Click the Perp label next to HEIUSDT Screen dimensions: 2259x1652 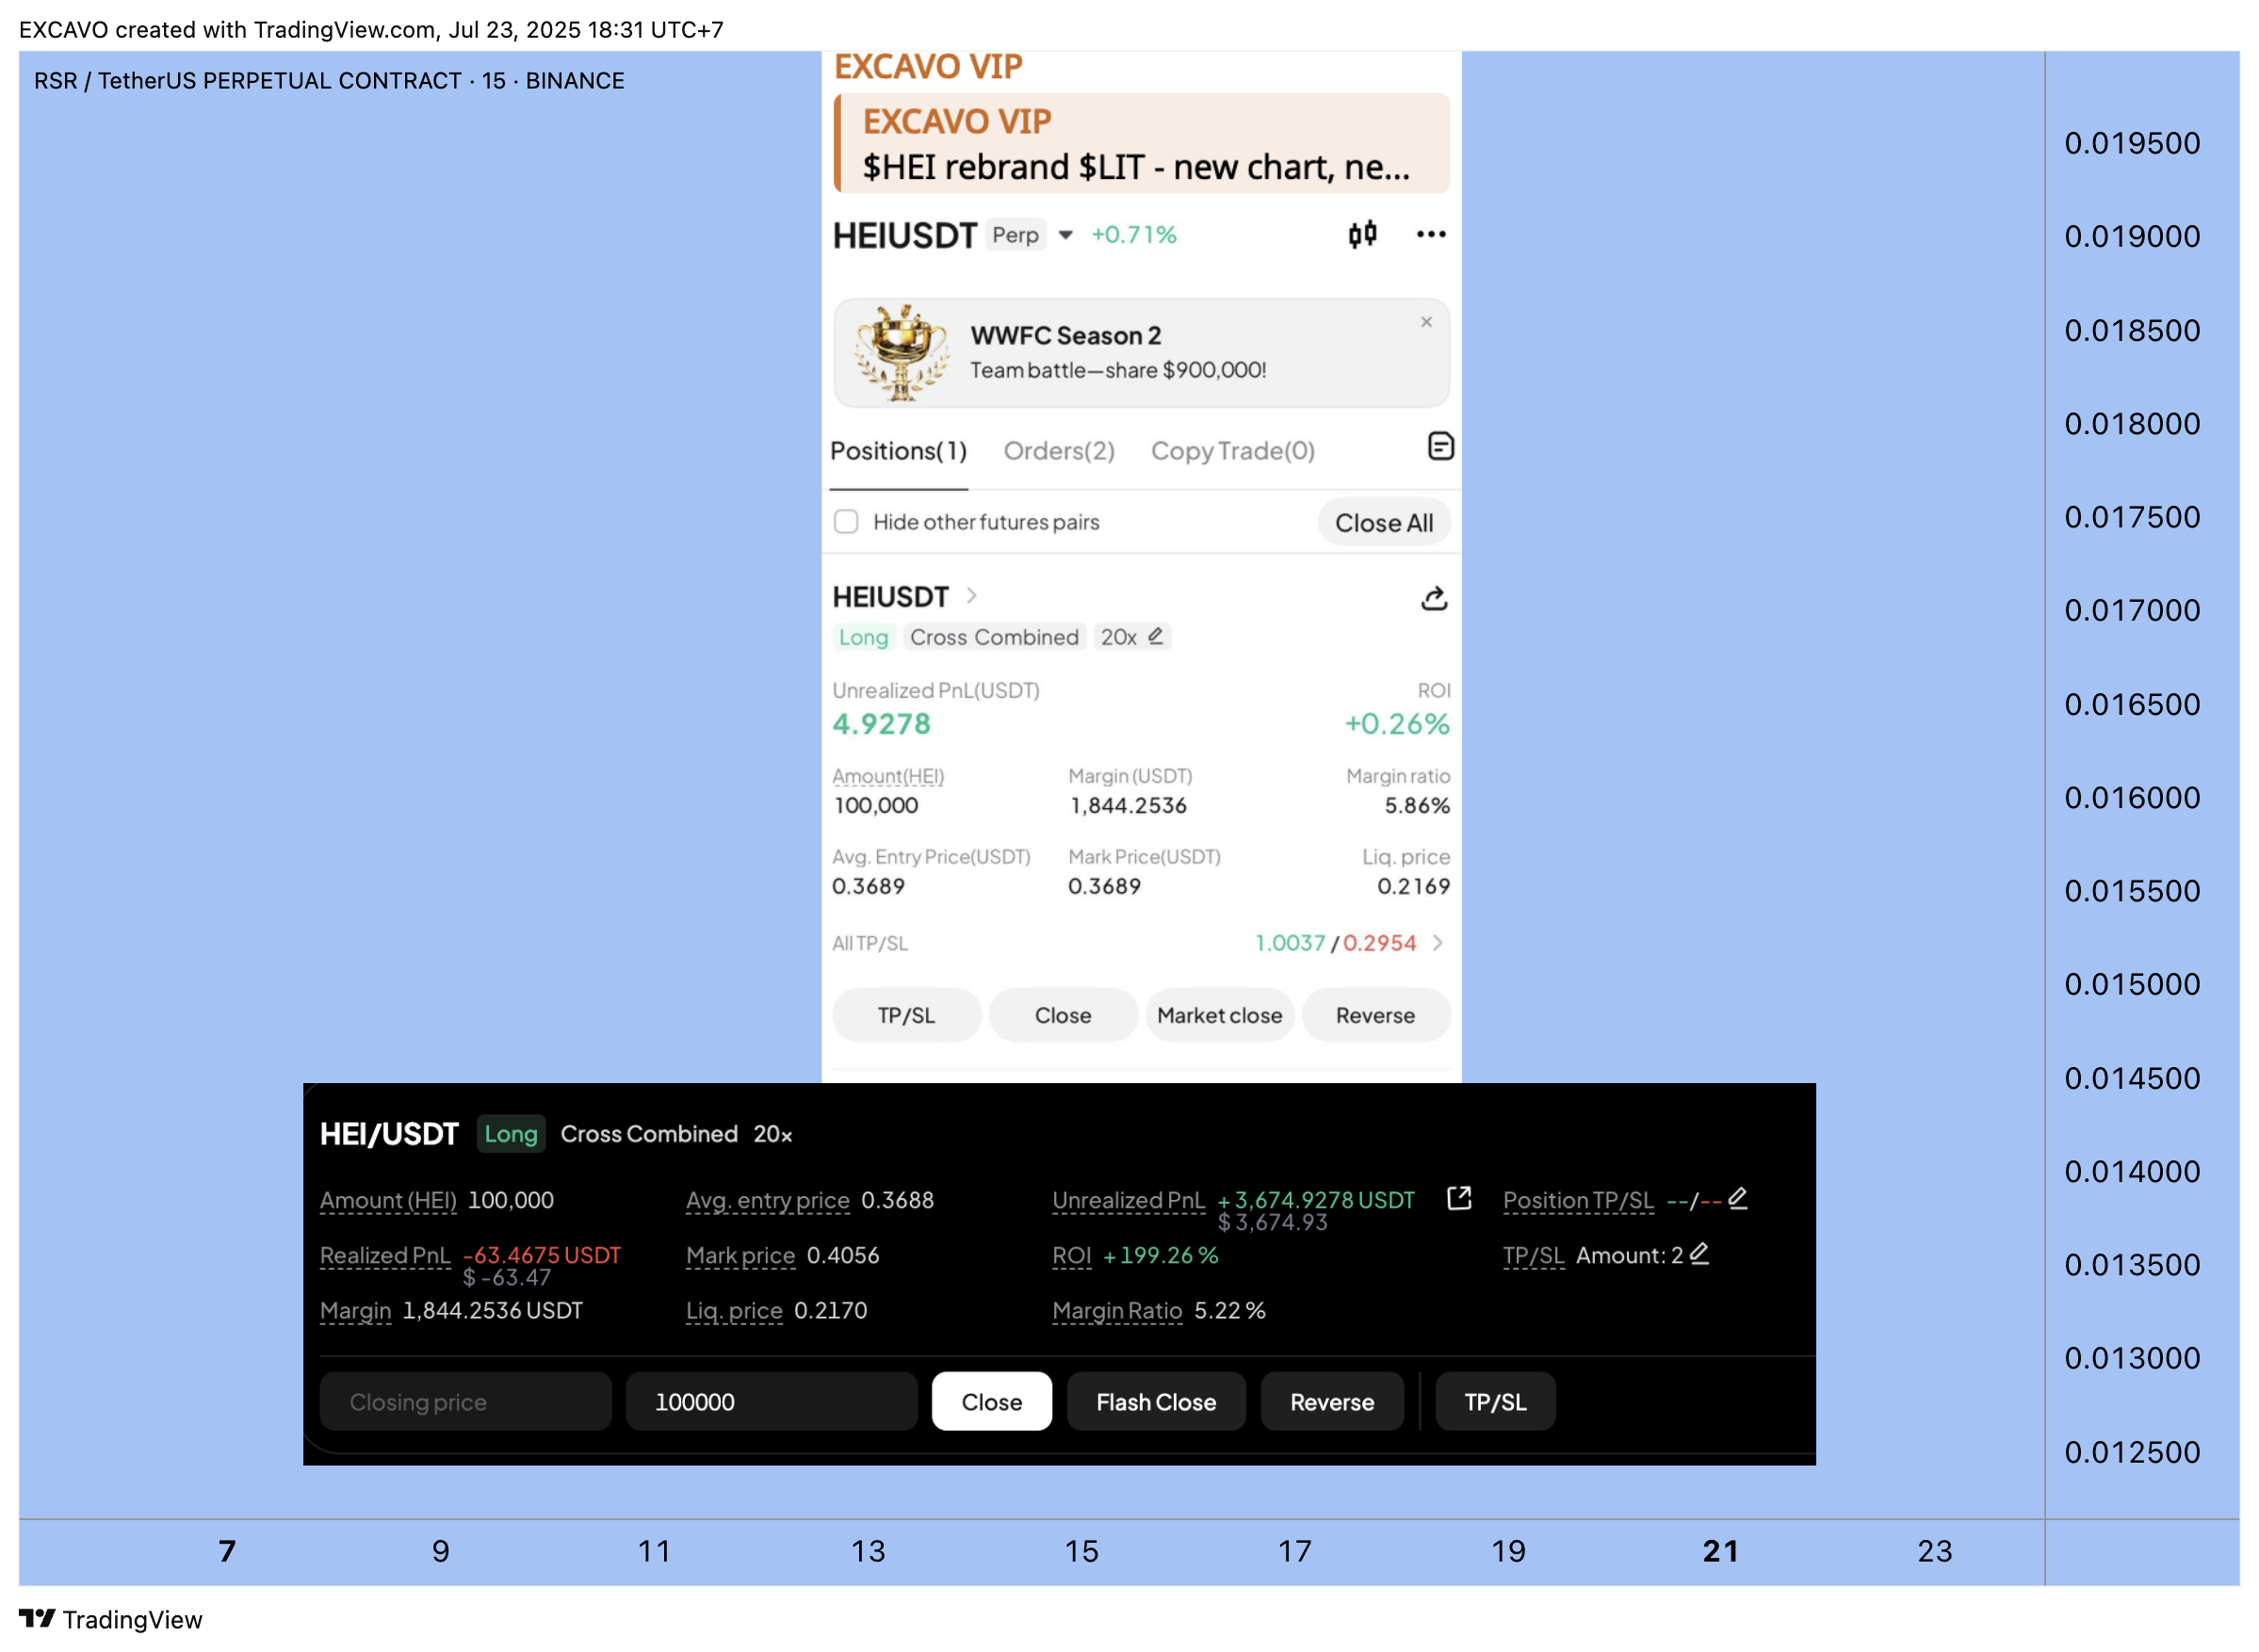pos(1015,235)
